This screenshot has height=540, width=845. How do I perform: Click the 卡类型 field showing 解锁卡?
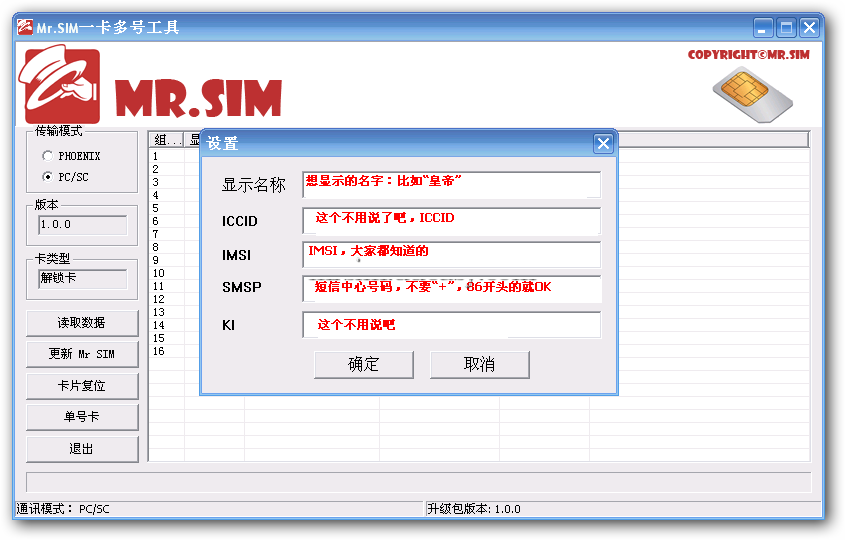pos(82,279)
